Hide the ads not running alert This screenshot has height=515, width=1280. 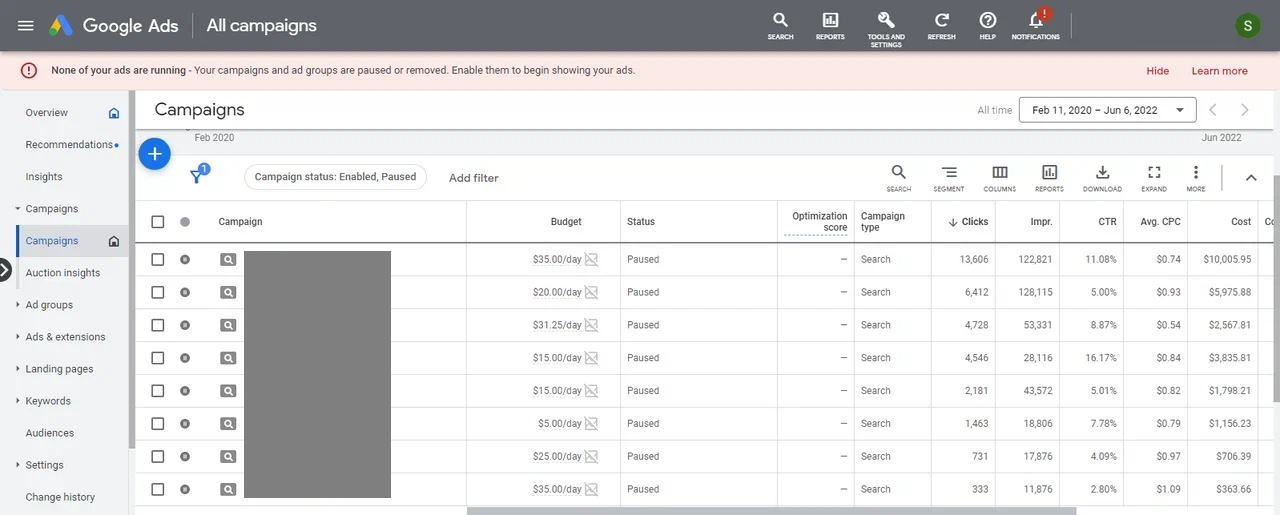coord(1157,71)
